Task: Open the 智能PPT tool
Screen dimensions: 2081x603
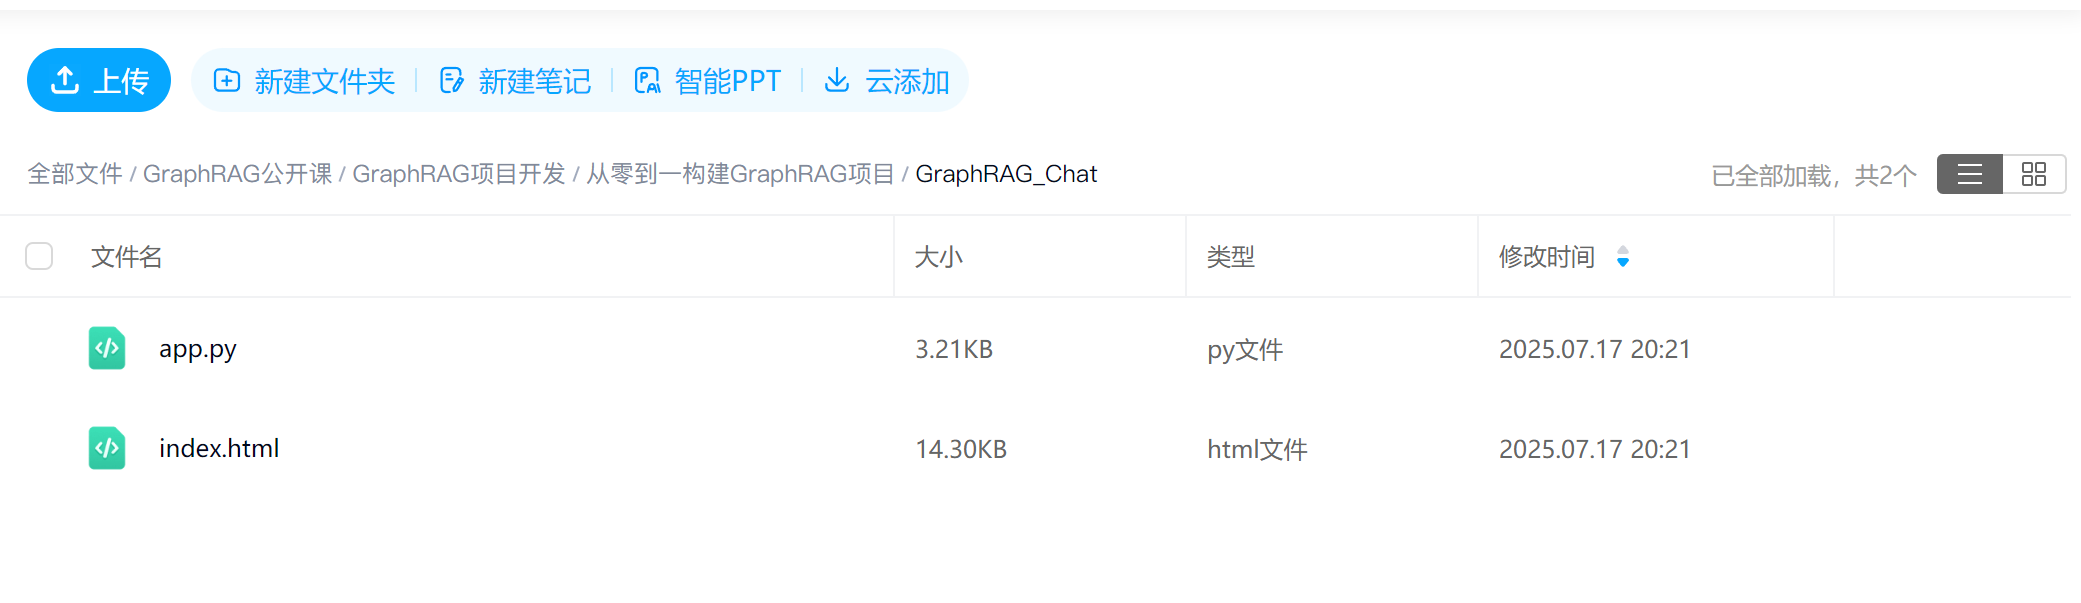Action: (708, 81)
